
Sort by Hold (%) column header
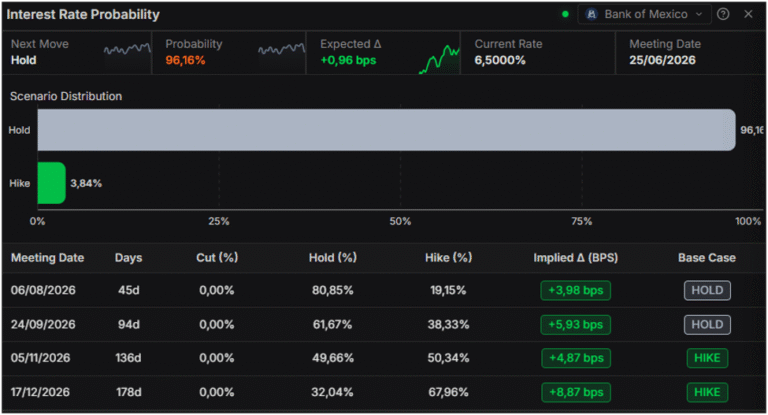[x=333, y=258]
